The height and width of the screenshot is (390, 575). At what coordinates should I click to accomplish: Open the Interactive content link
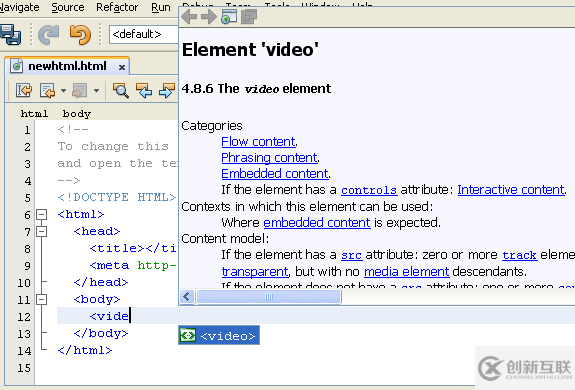coord(511,190)
